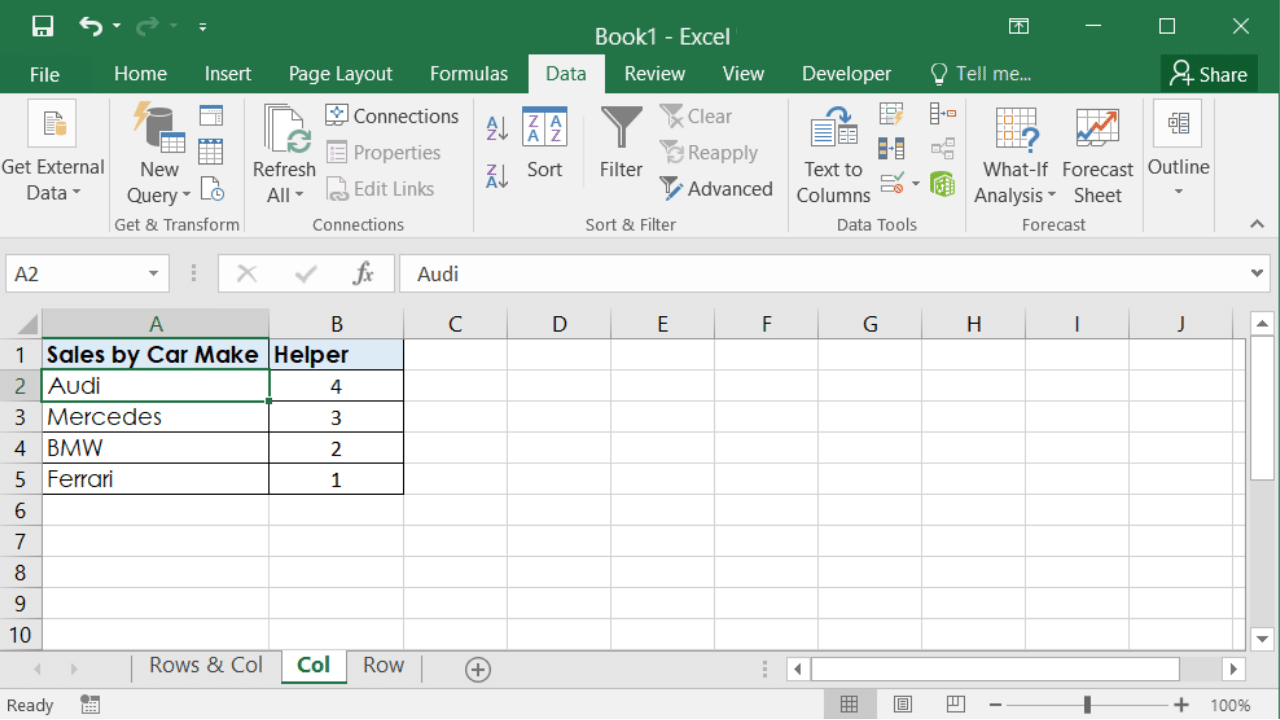Click the zoom slider handle

tap(1087, 704)
